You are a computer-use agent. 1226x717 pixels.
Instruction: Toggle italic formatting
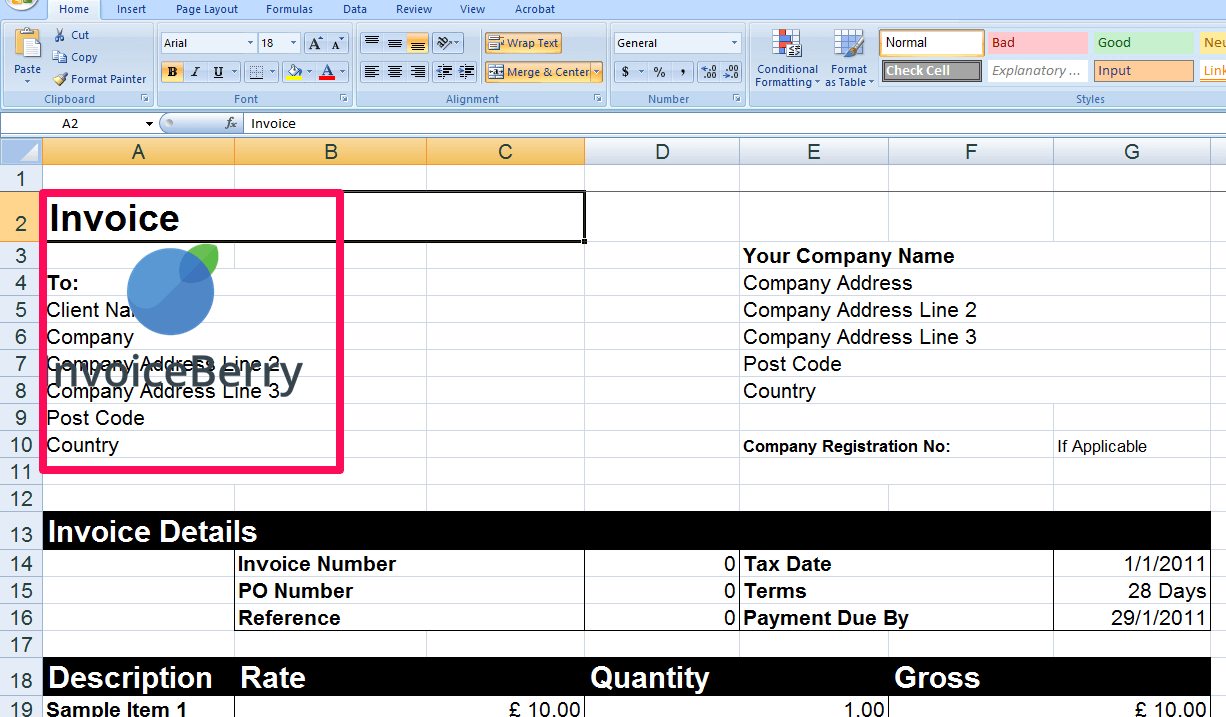[195, 72]
